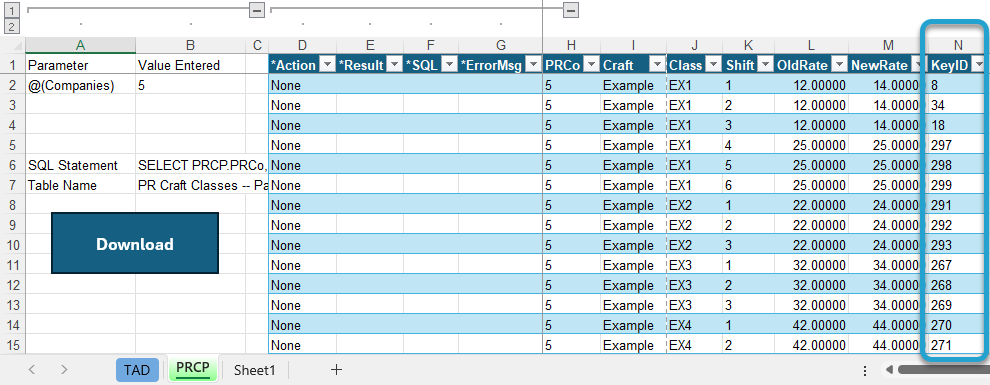The image size is (990, 385).
Task: Click the @(Companies) cell
Action: click(x=80, y=86)
